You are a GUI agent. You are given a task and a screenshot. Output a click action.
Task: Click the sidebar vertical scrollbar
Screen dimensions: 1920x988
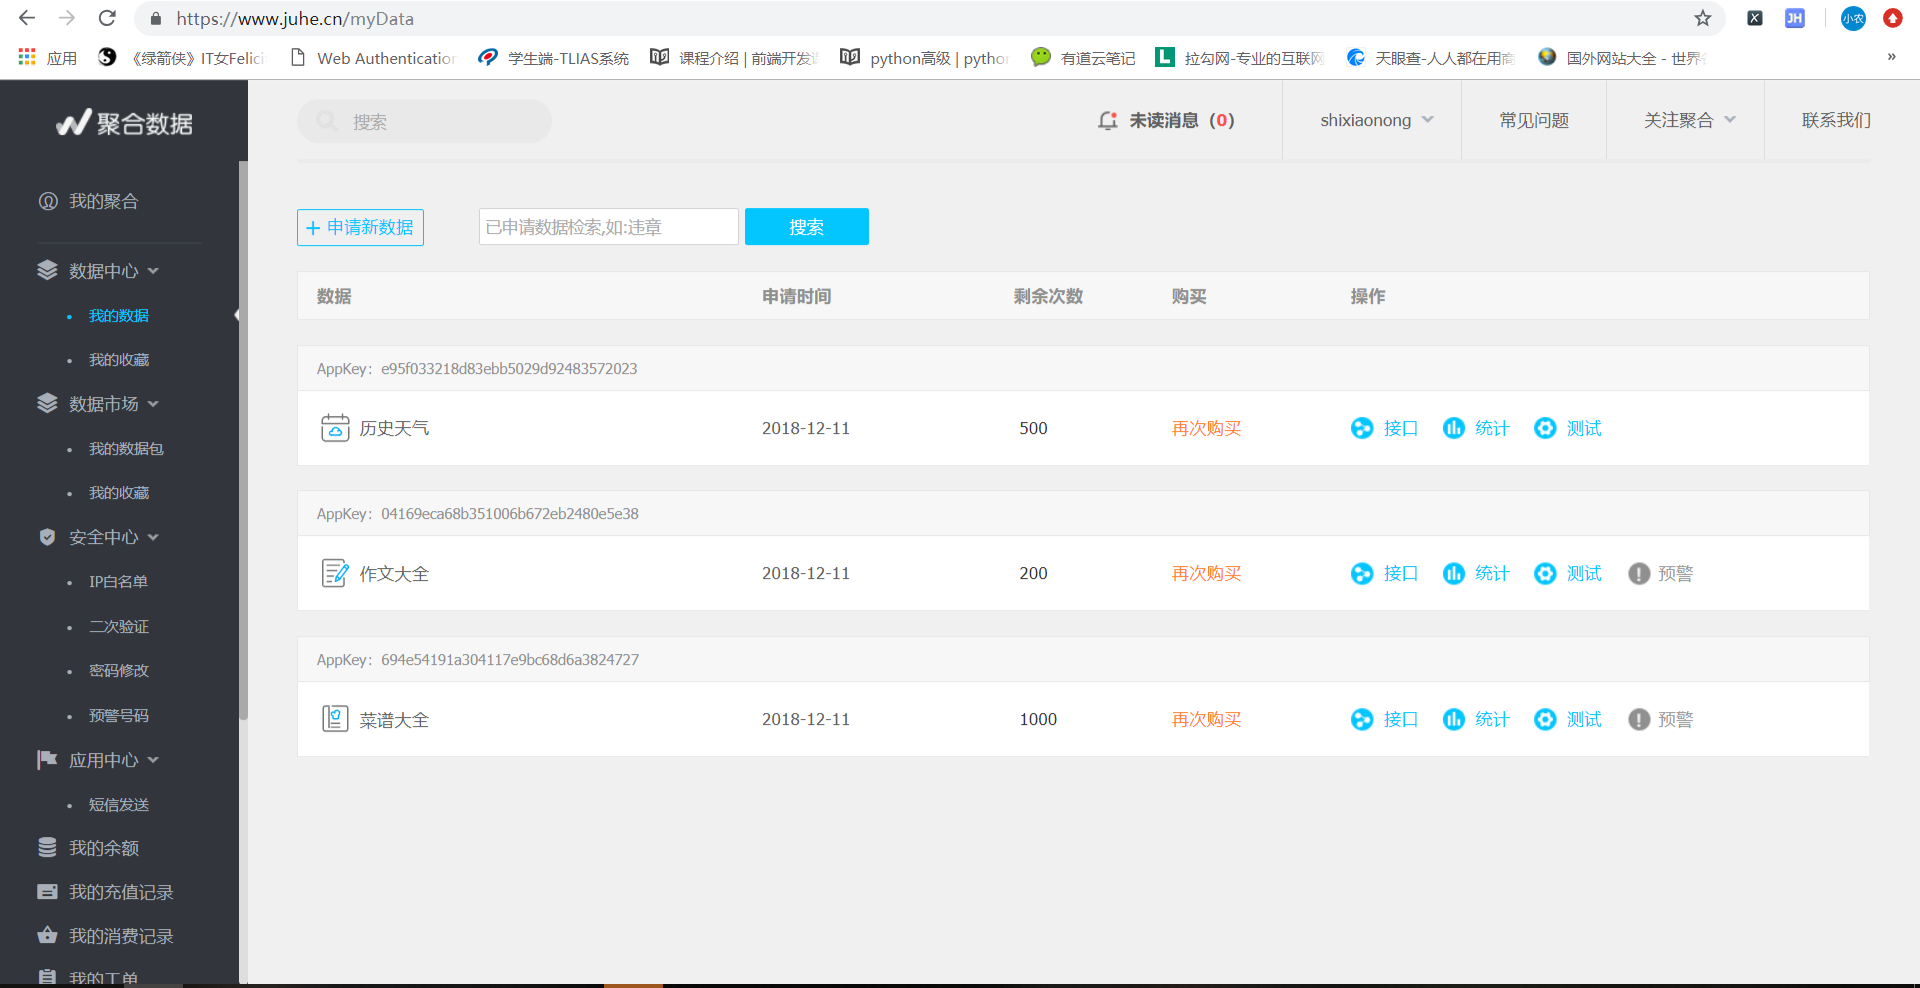pos(243,440)
